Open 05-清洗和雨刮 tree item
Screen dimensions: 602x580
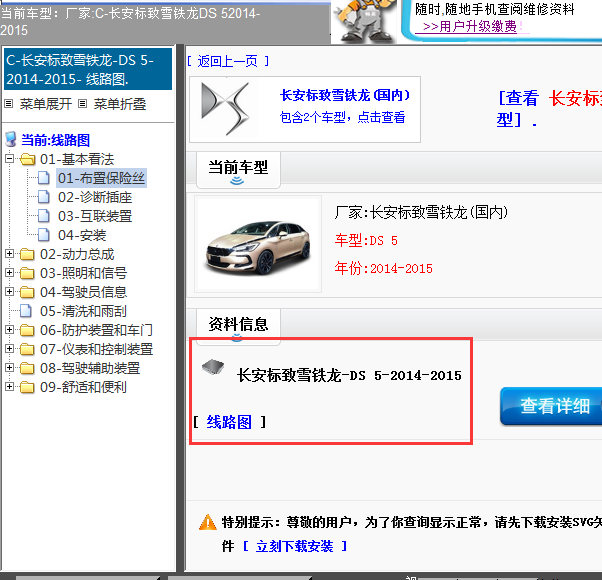(83, 311)
